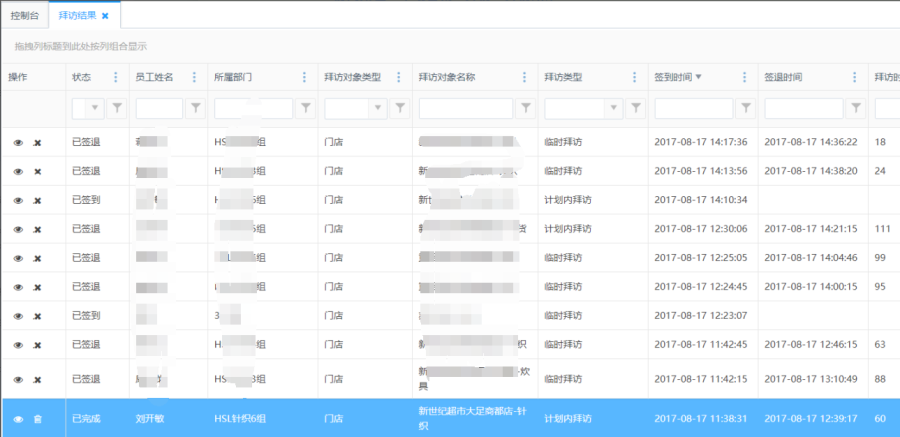Viewport: 900px width, 437px height.
Task: View details of the 14:10:34 check-in row
Action: (x=18, y=201)
